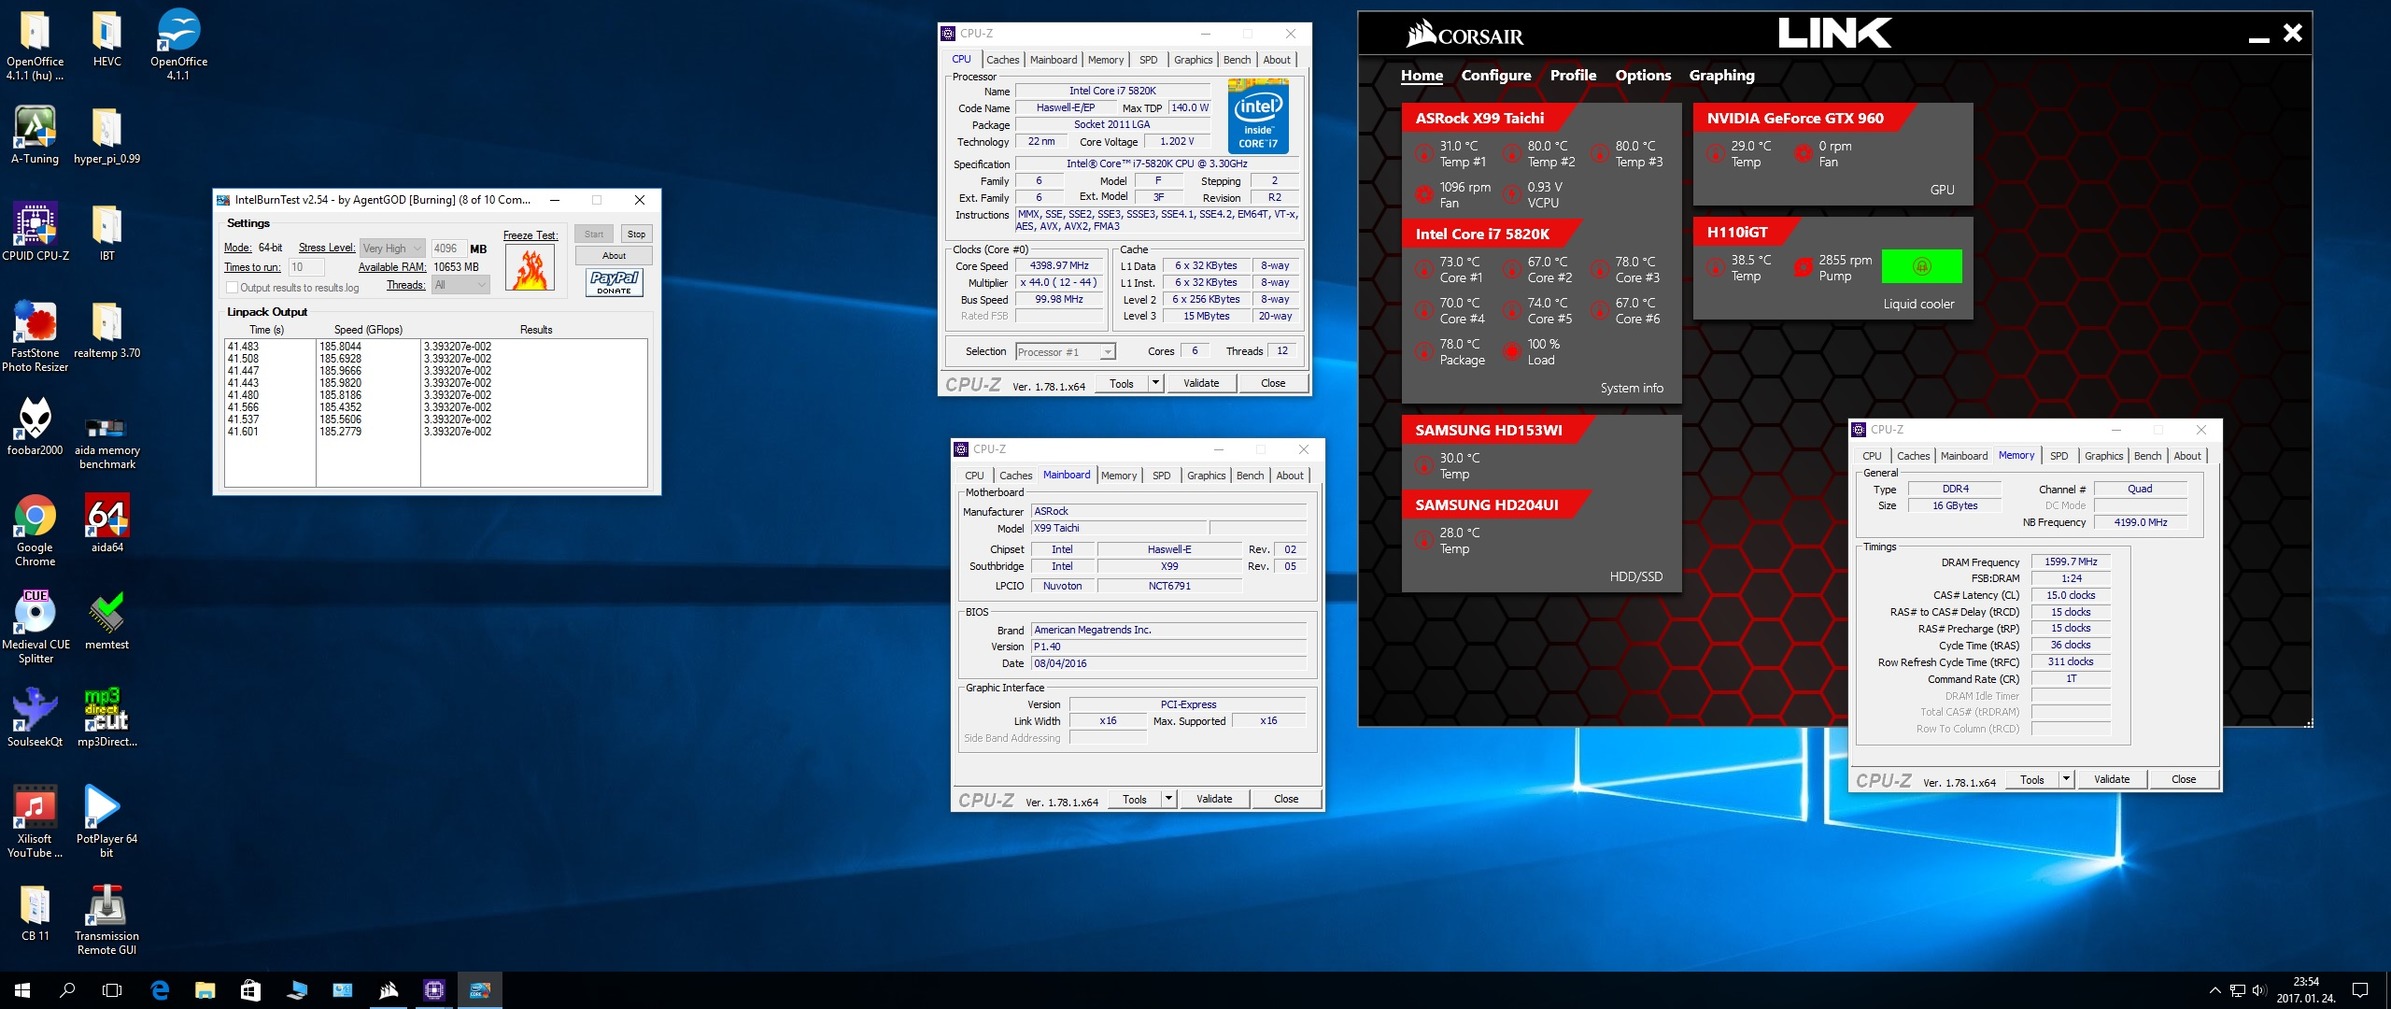Open the Processor #1 selection dropdown
This screenshot has height=1009, width=2391.
click(x=1065, y=352)
